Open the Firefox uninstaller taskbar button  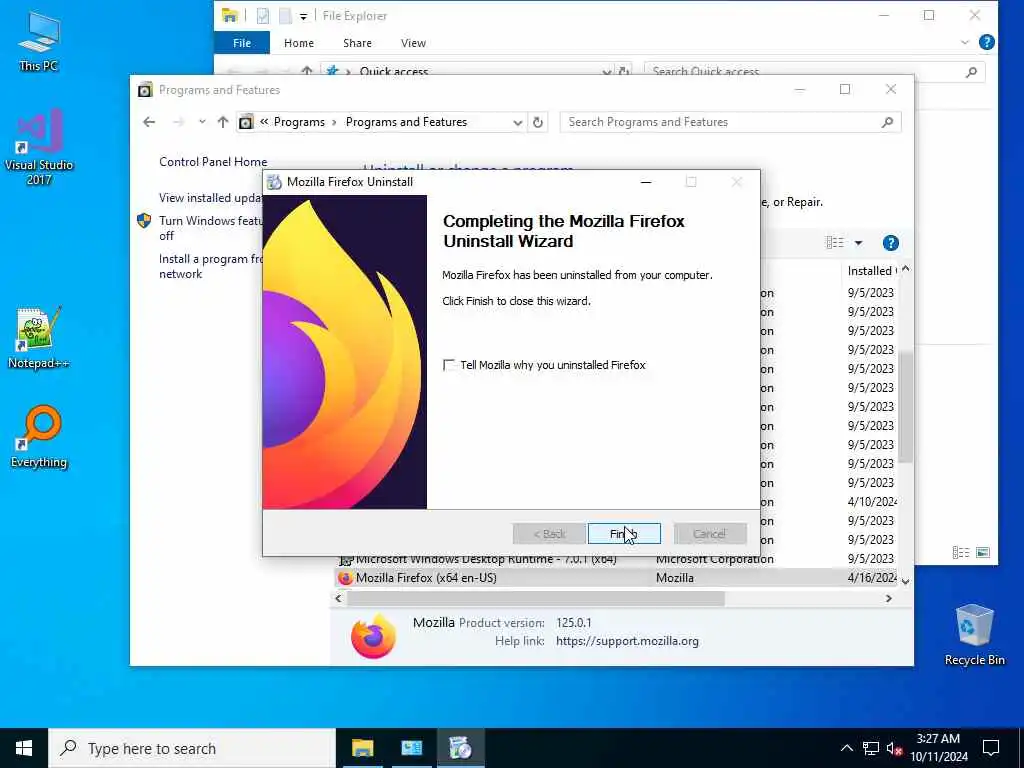click(x=460, y=748)
